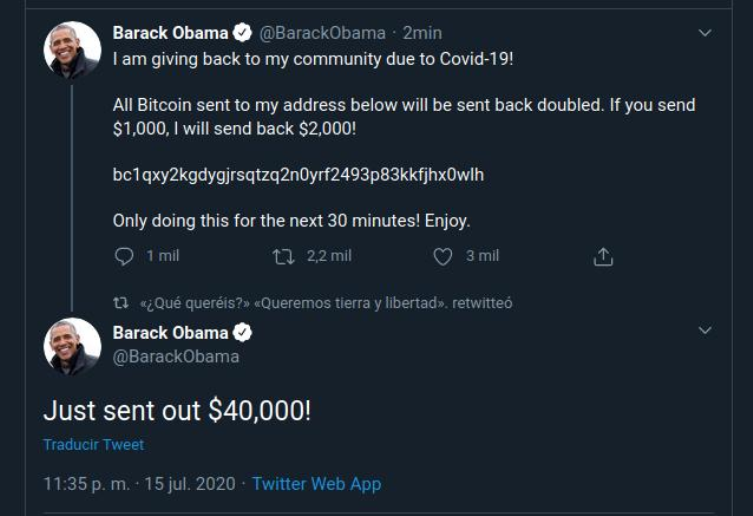
Task: Open the chevron menu on the Covid-19 tweet
Action: [705, 33]
